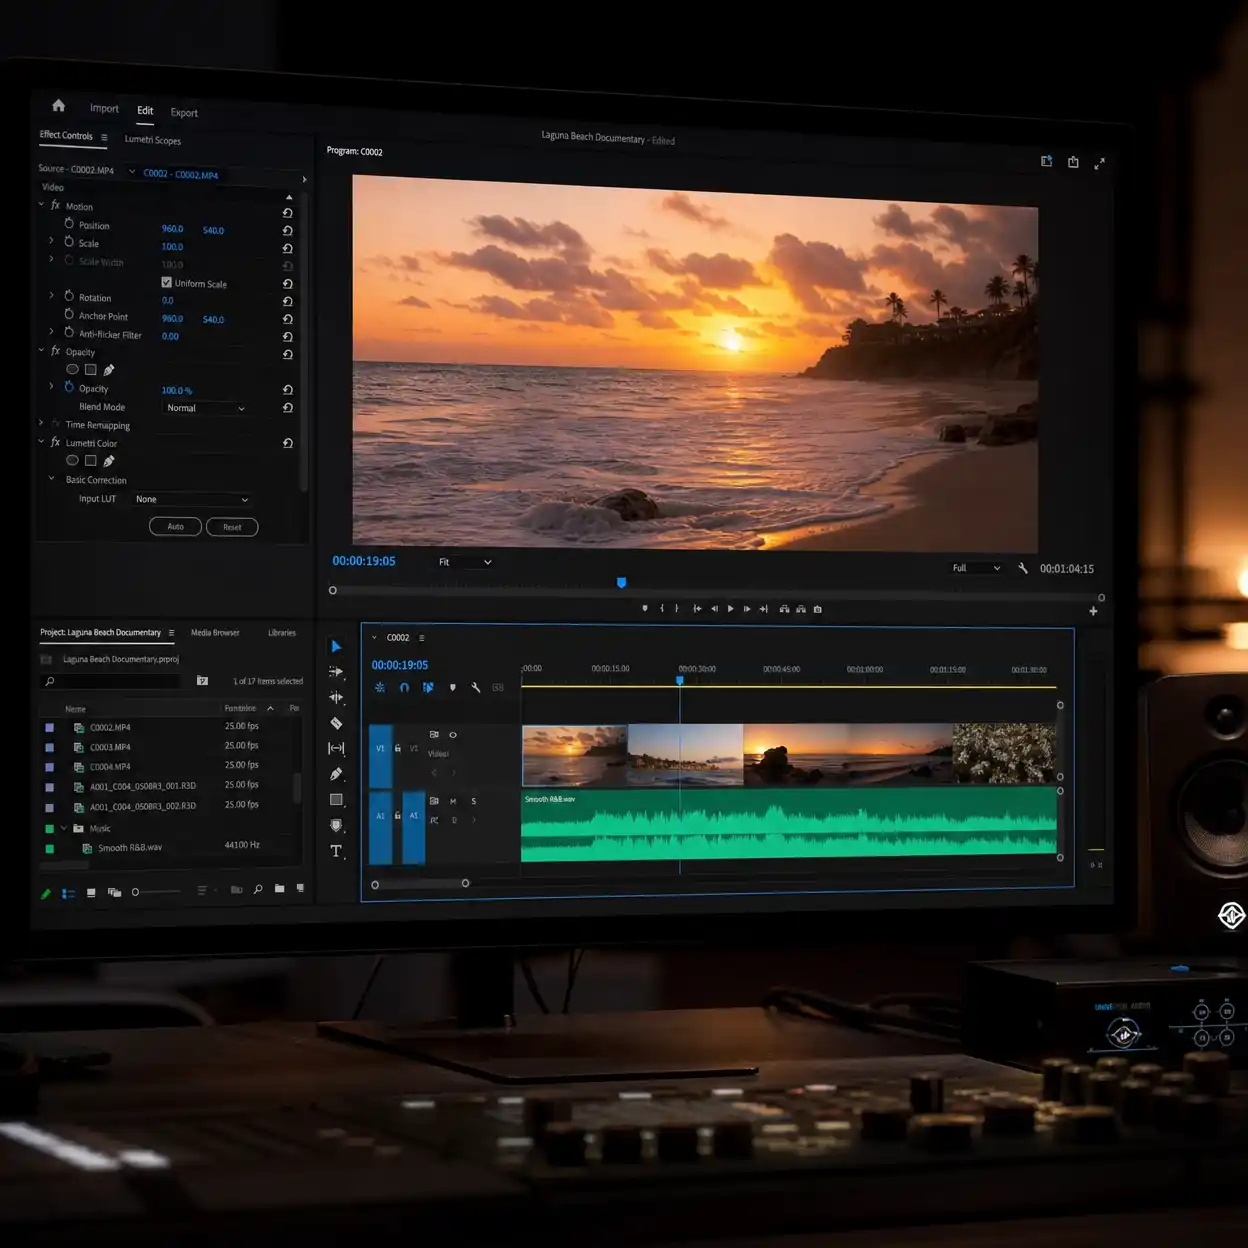Mute the A1 audio track
1248x1248 pixels.
pyautogui.click(x=453, y=801)
